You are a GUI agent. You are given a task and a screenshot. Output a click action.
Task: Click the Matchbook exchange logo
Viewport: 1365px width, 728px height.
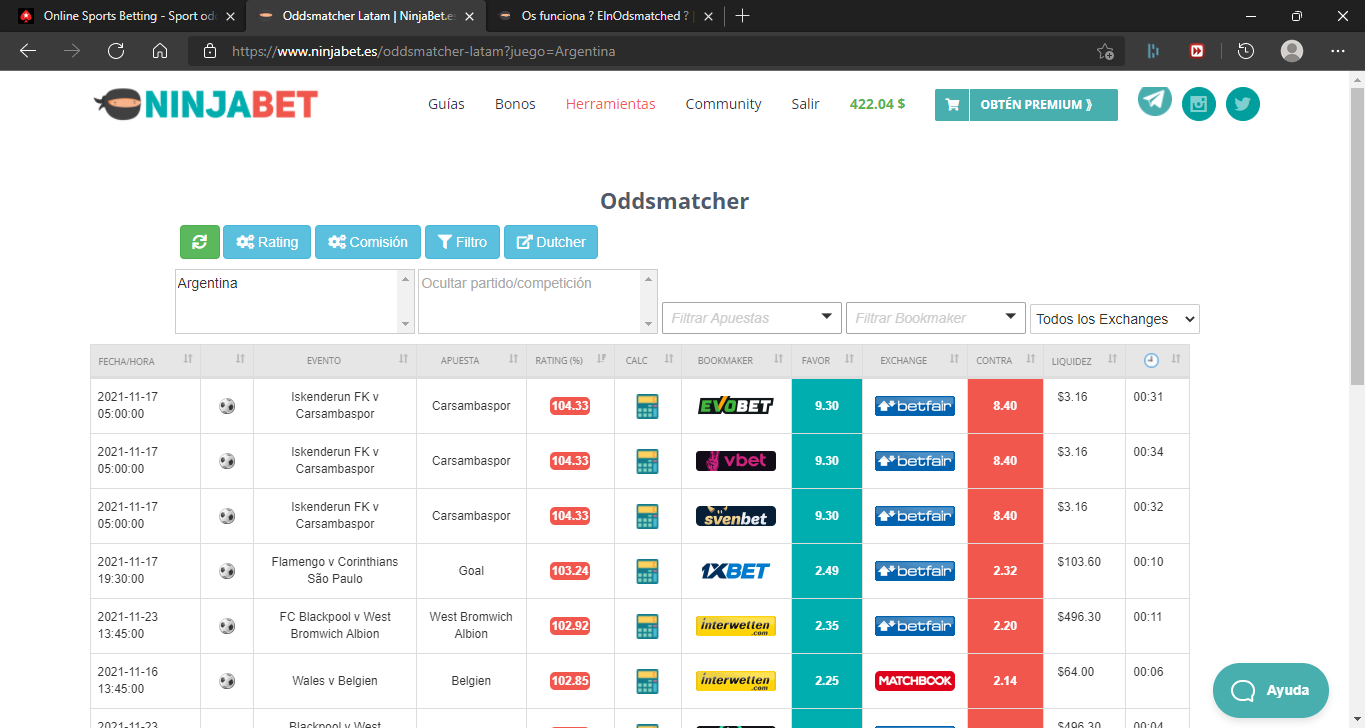pyautogui.click(x=915, y=681)
